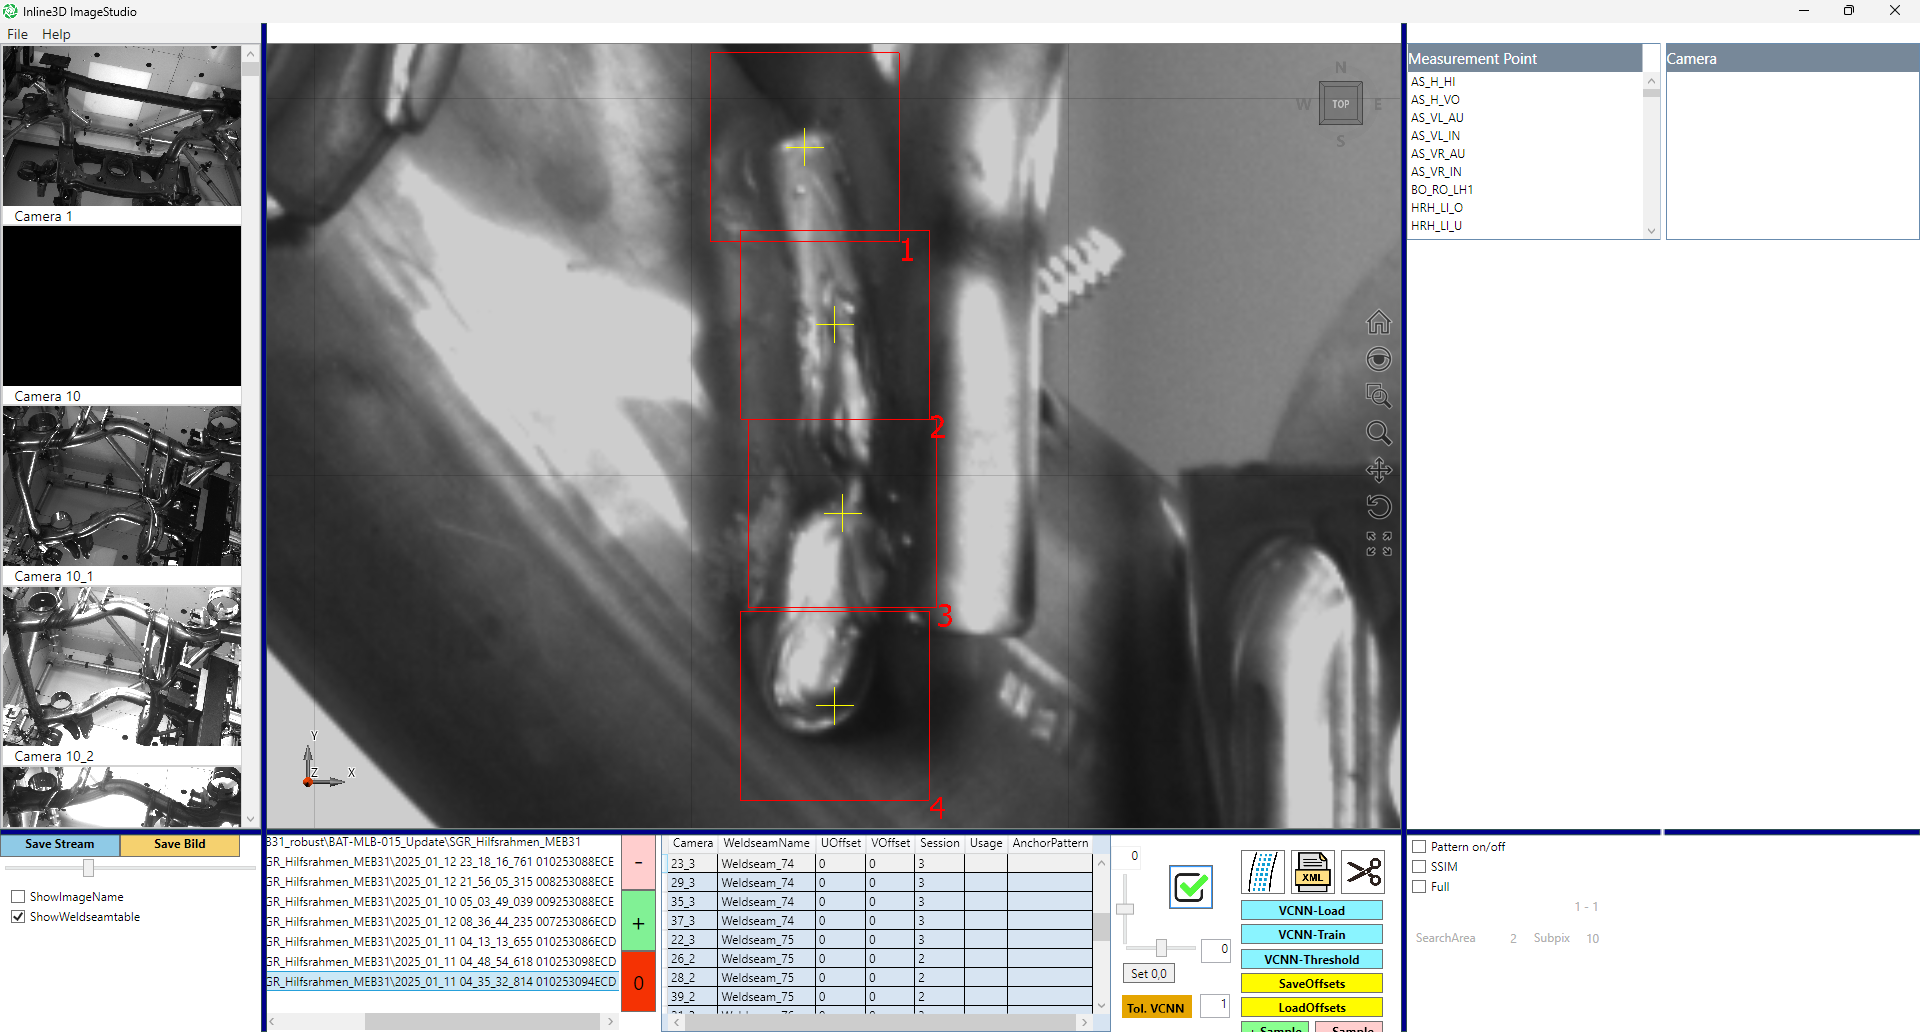The width and height of the screenshot is (1920, 1032).
Task: Click the horizontal offset slider thumb
Action: (1161, 947)
